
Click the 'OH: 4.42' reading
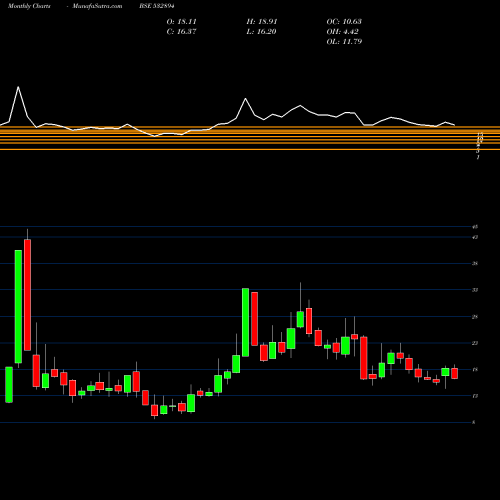[342, 32]
